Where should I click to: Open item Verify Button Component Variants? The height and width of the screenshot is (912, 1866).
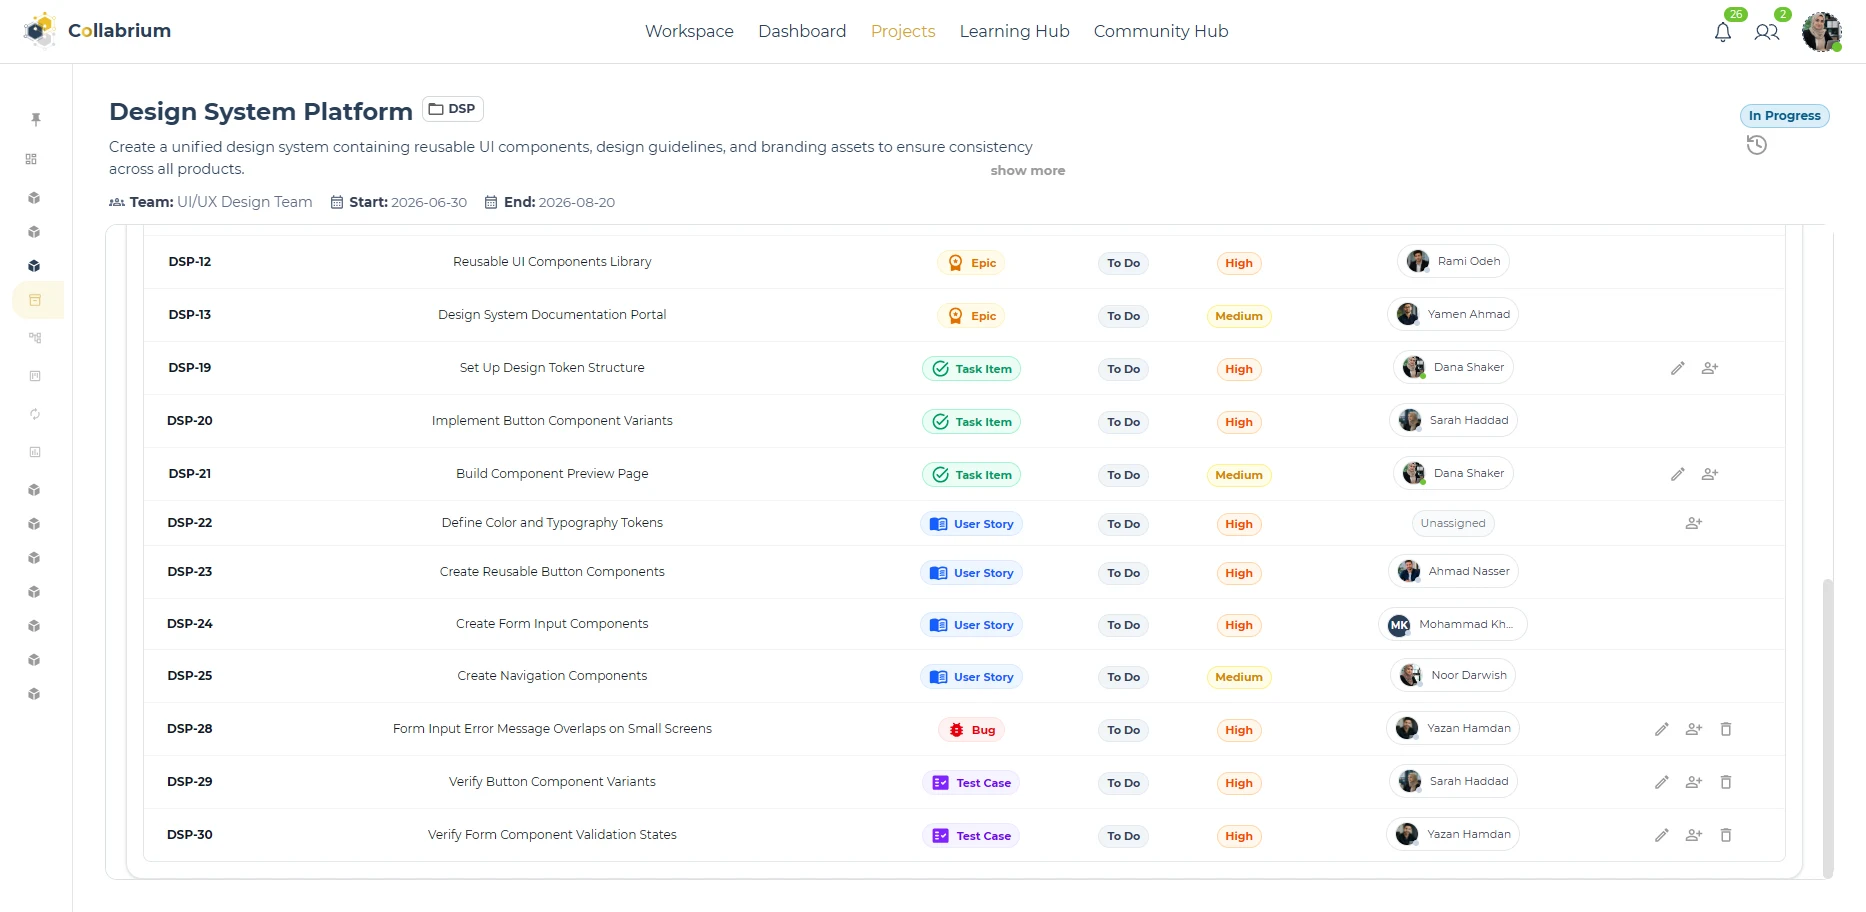pyautogui.click(x=552, y=782)
